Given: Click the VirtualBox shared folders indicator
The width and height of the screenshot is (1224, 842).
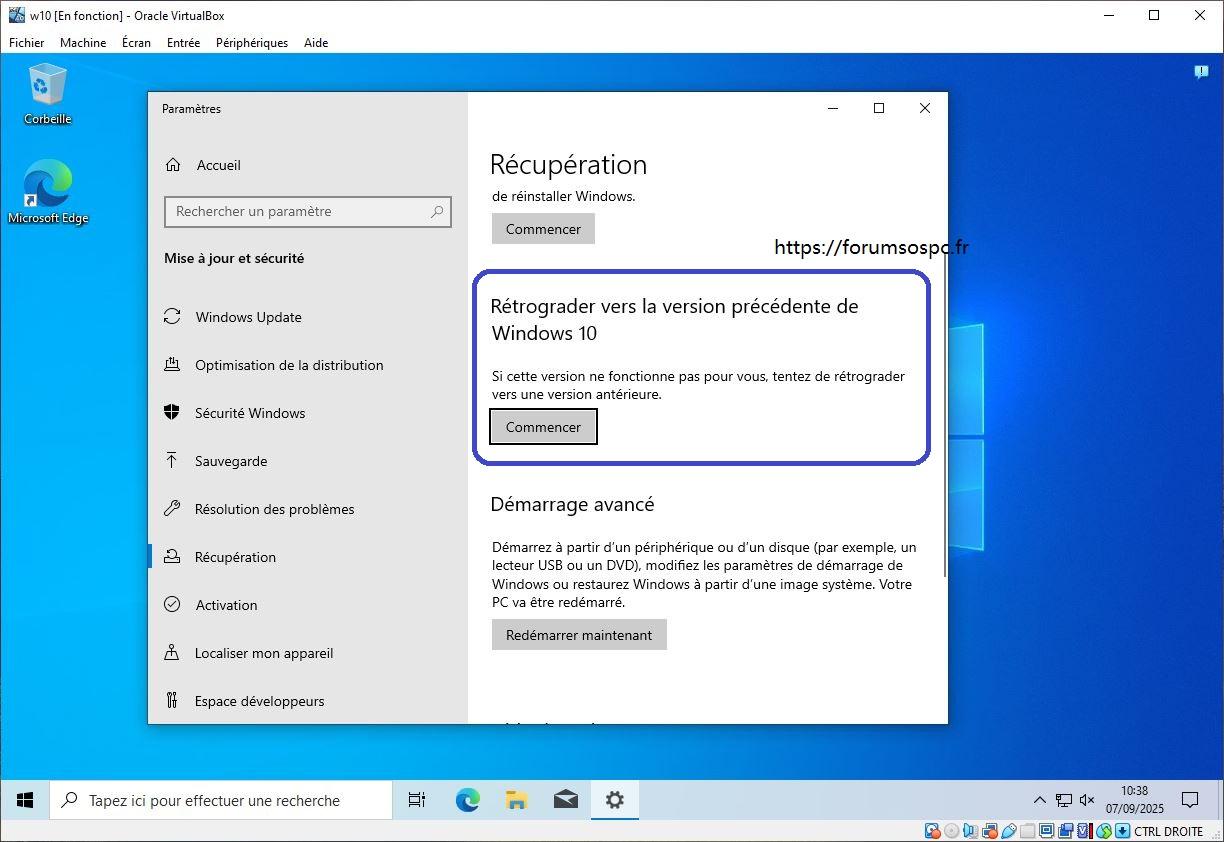Looking at the screenshot, I should 1027,831.
